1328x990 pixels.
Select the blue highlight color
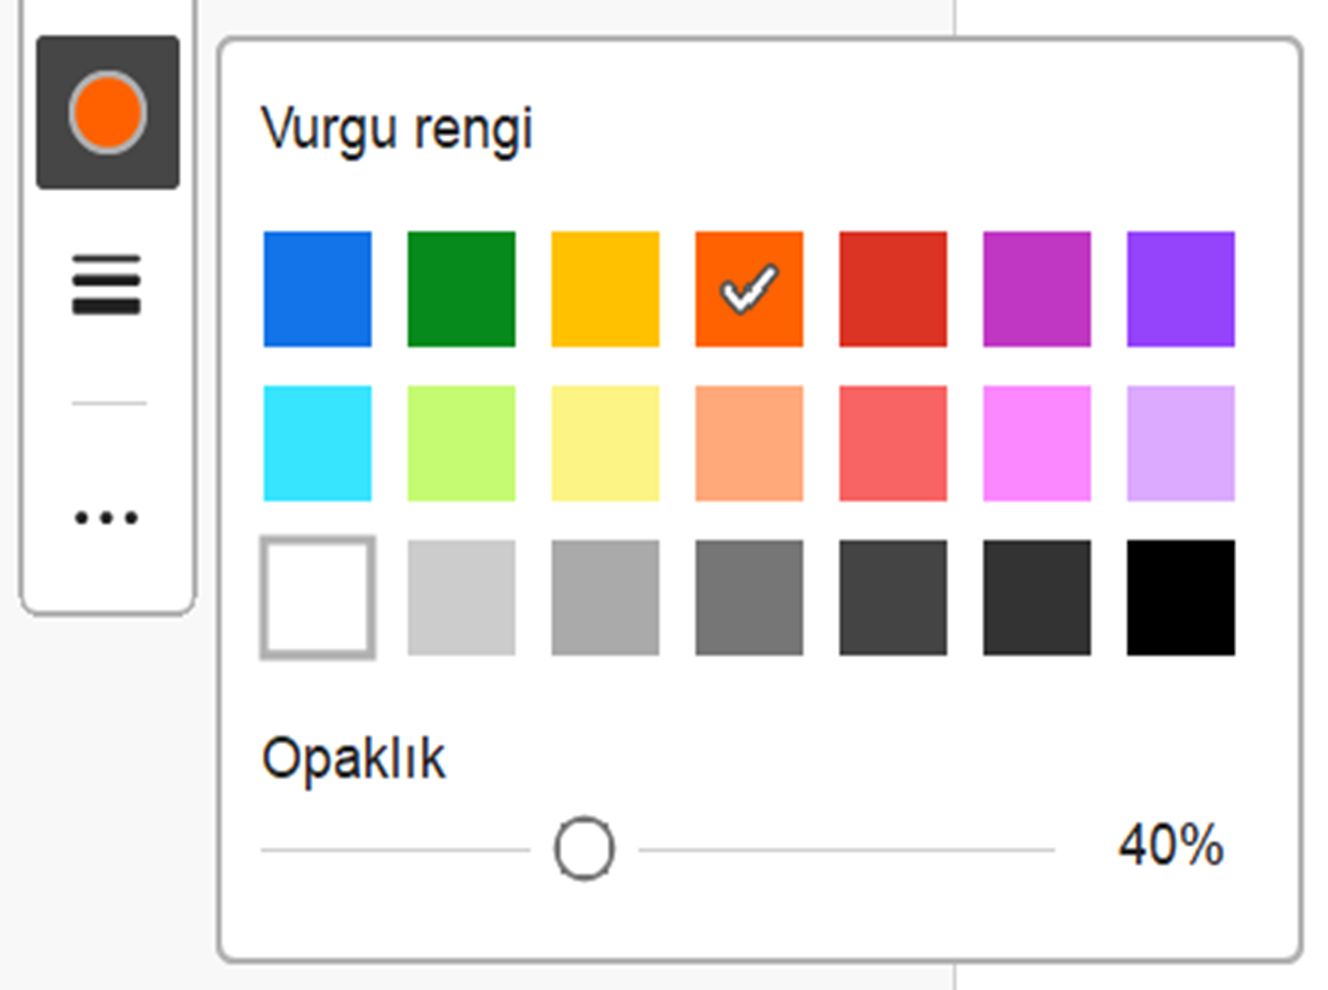[x=316, y=288]
